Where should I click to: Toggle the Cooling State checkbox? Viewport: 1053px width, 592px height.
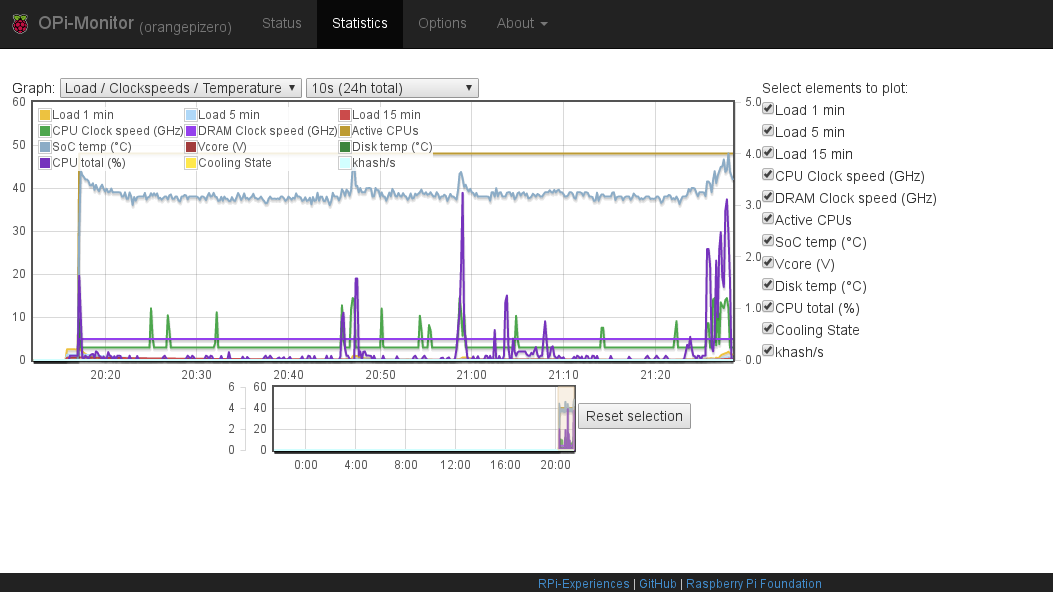click(768, 329)
